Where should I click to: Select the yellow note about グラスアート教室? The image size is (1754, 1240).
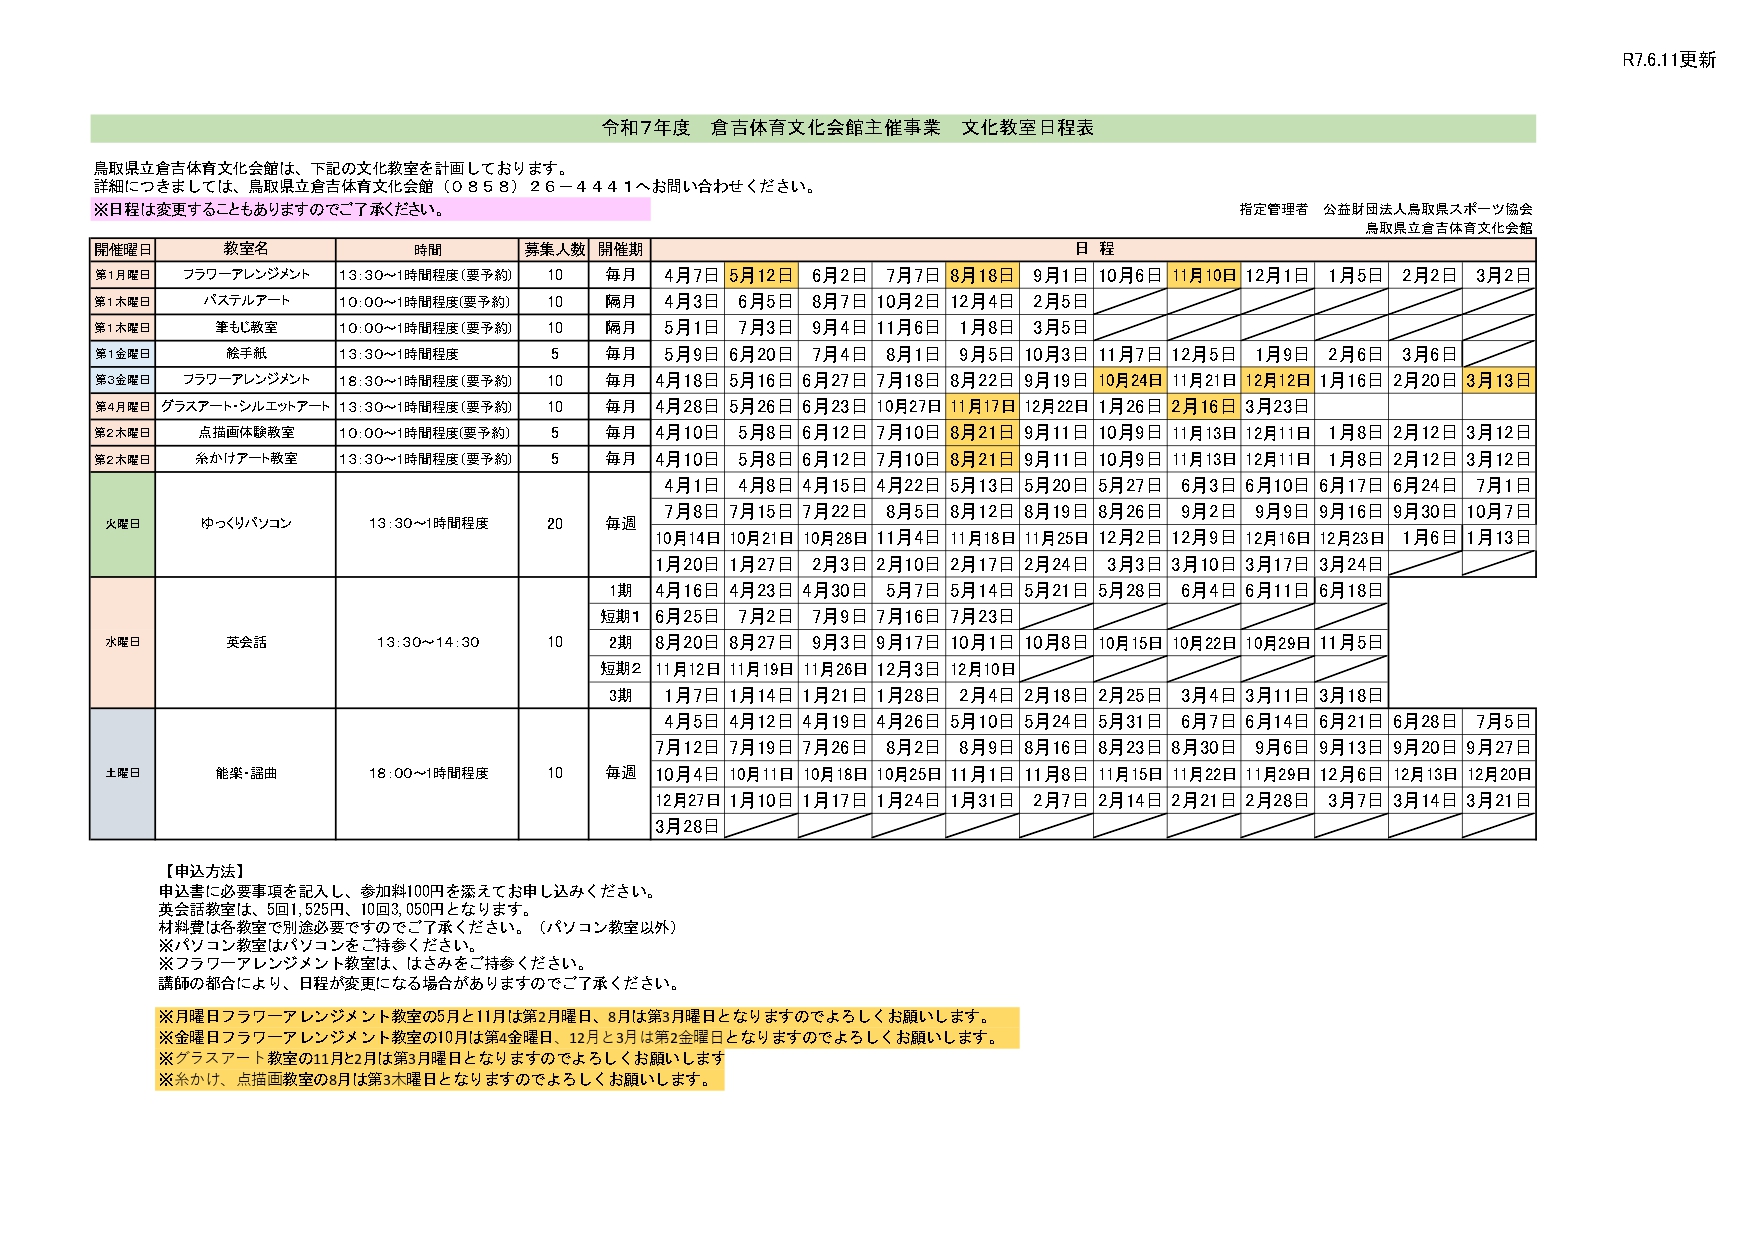(x=441, y=1058)
